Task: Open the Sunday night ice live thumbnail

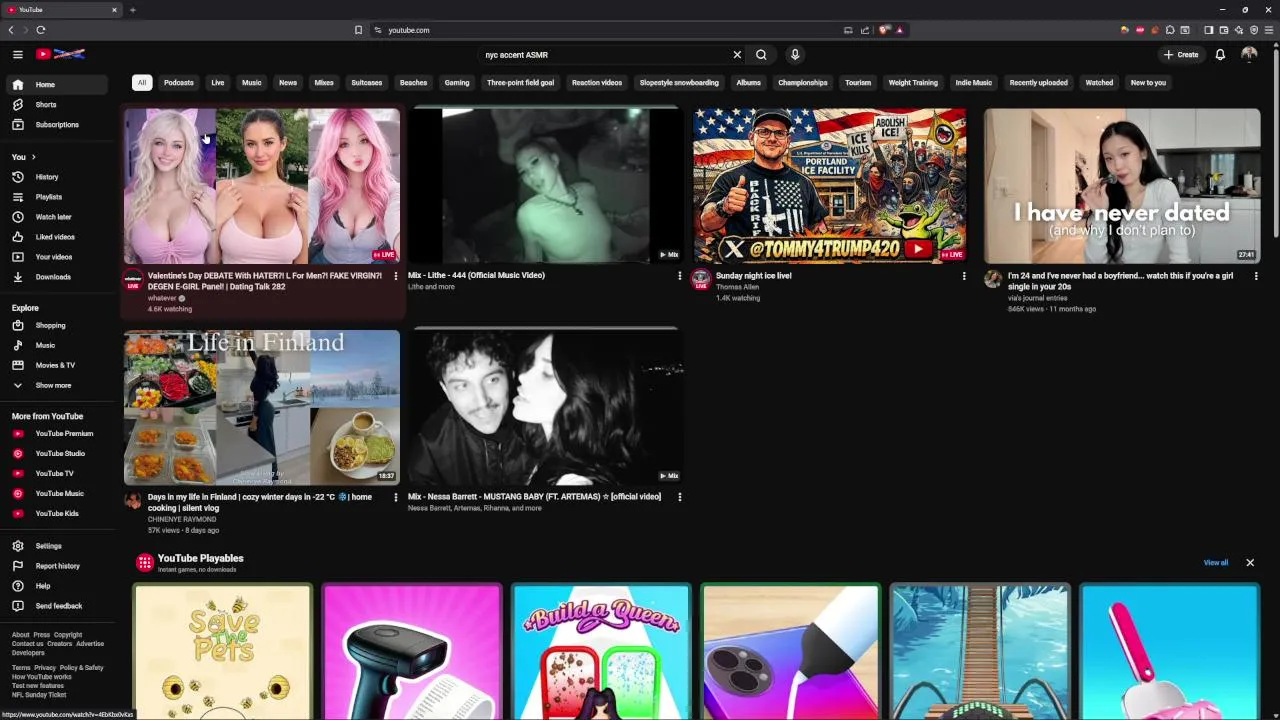Action: tap(830, 186)
